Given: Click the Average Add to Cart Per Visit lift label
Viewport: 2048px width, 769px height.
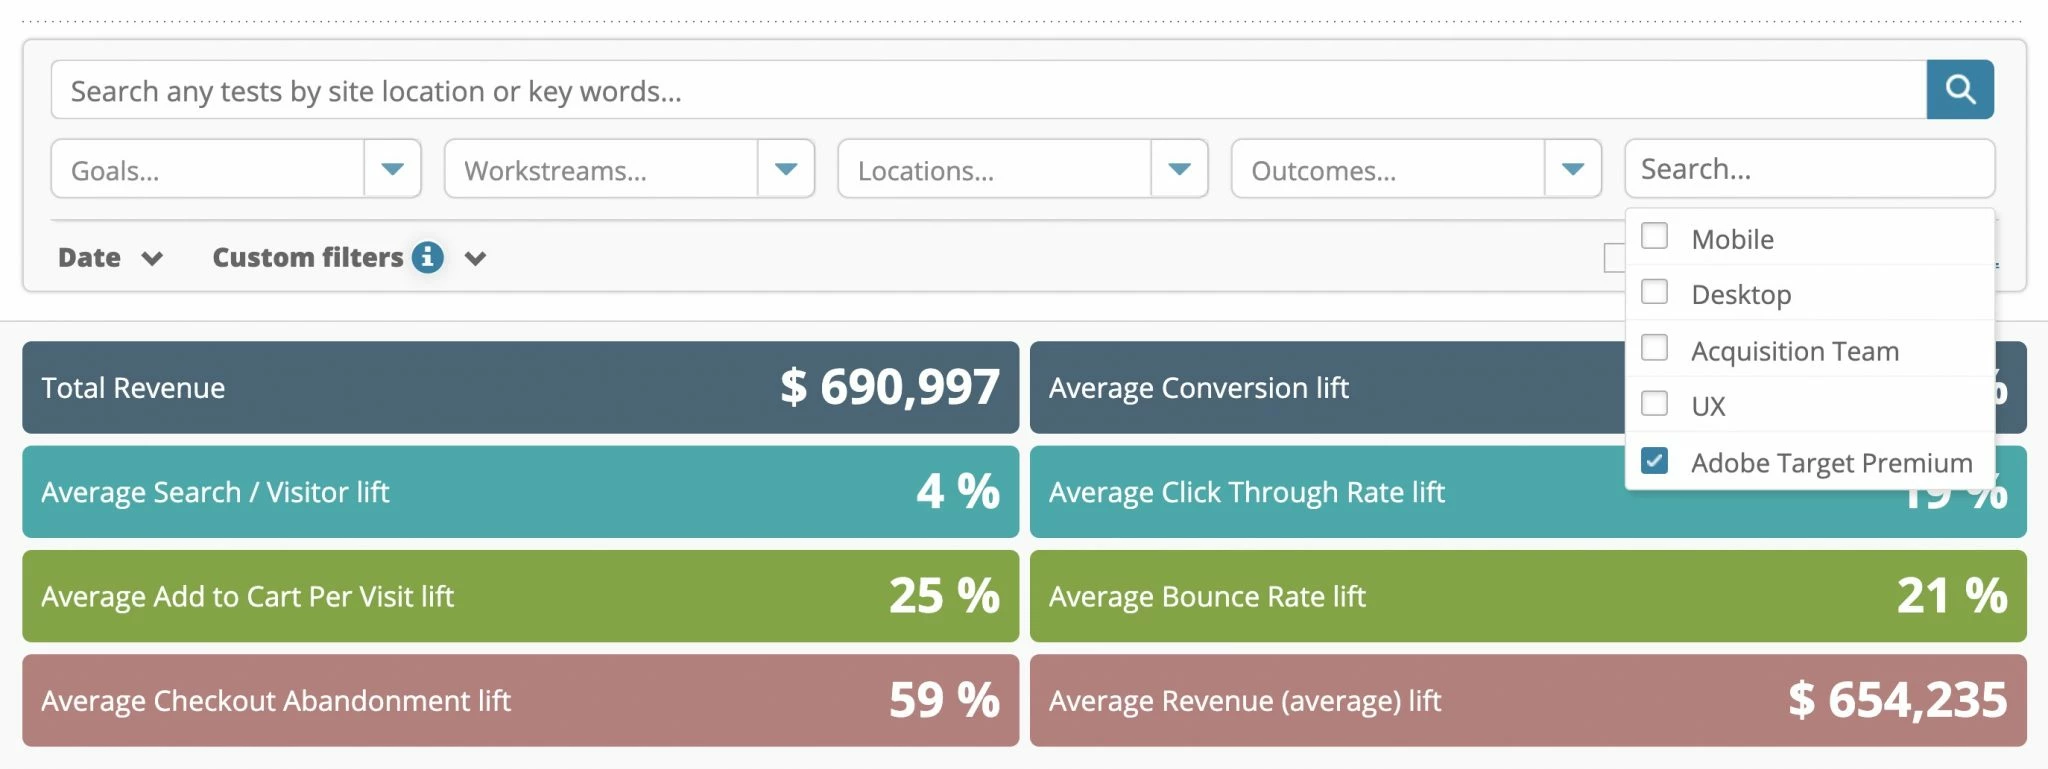Looking at the screenshot, I should click(247, 596).
